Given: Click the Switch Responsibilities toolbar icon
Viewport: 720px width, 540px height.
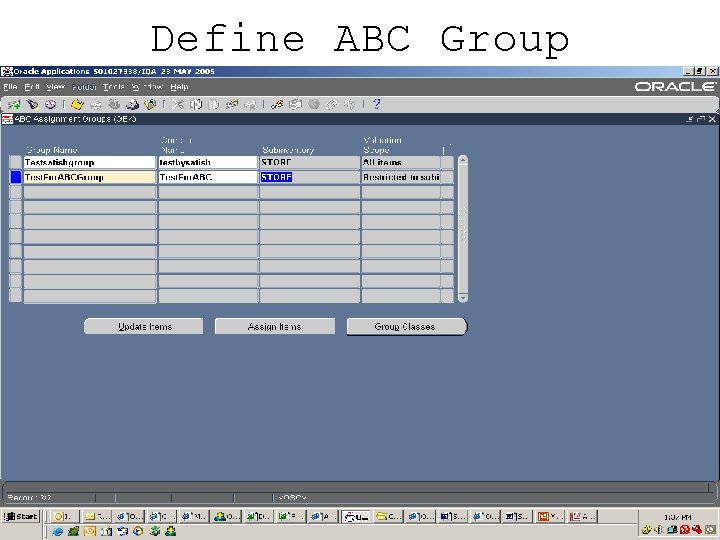Looking at the screenshot, I should 114,105.
